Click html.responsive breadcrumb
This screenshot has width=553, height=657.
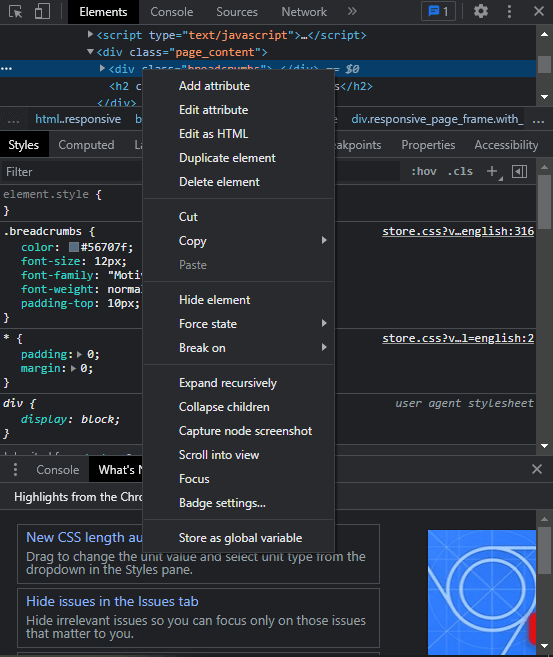(78, 119)
